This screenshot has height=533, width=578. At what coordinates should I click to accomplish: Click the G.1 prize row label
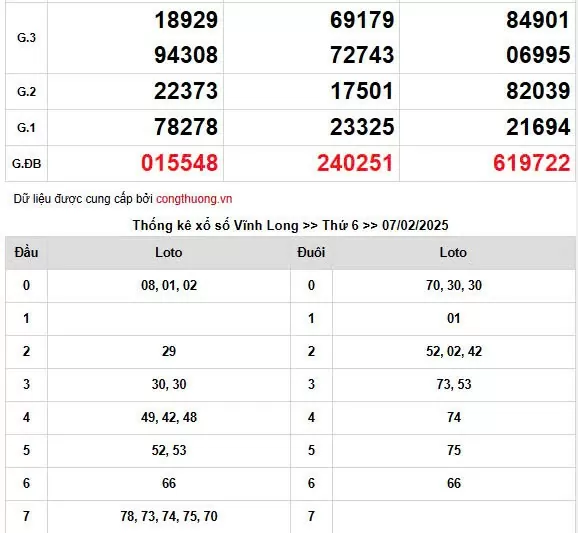(27, 128)
